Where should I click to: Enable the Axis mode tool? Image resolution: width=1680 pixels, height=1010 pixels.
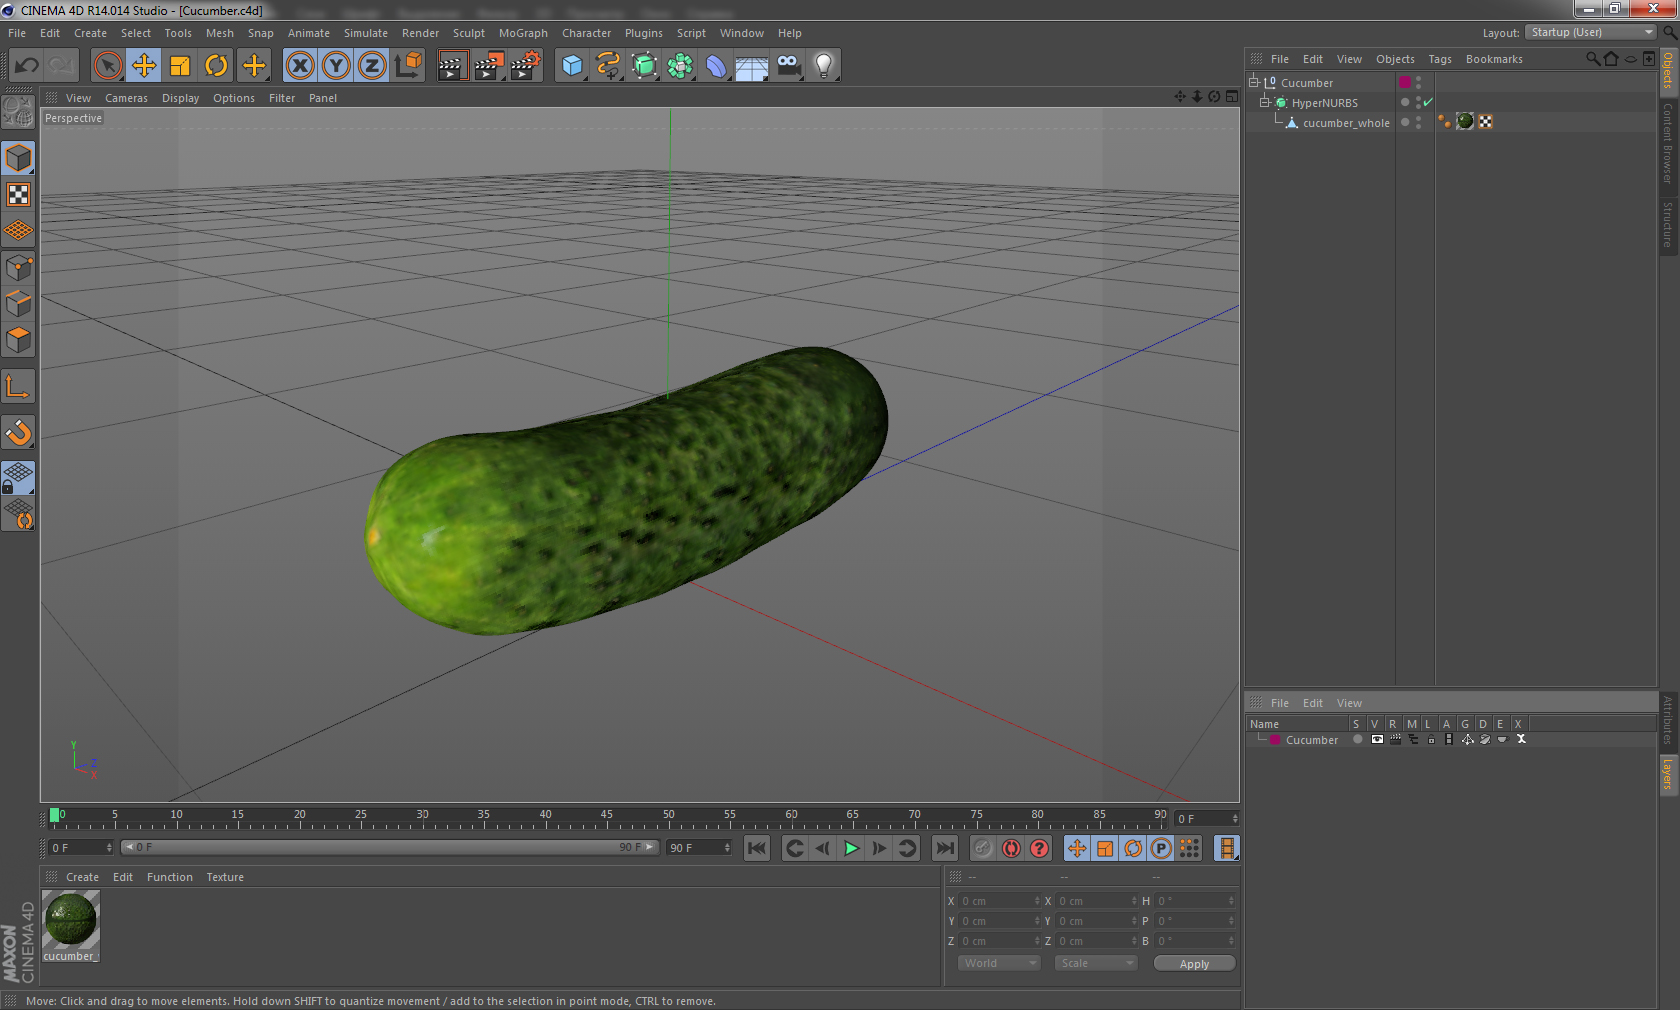click(18, 386)
